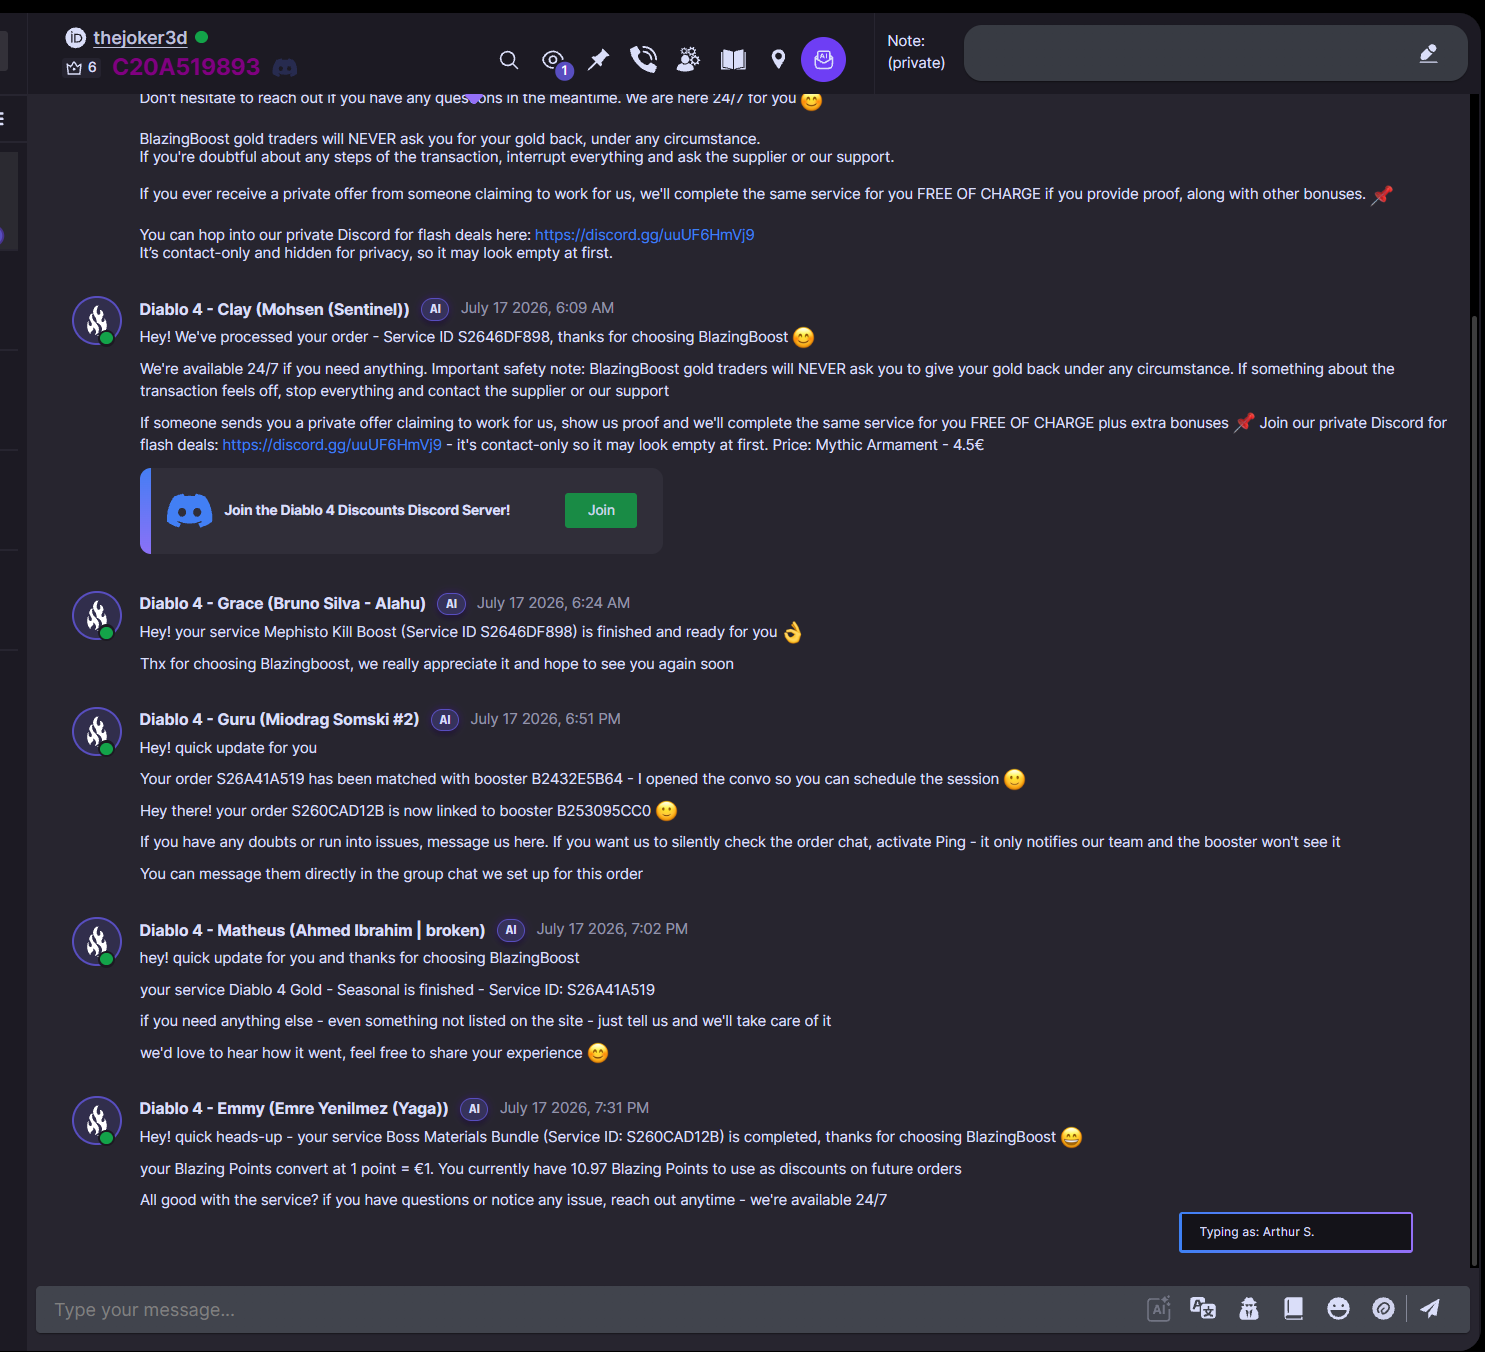Click the swirl attachment icon in message bar
The width and height of the screenshot is (1485, 1352).
click(1383, 1309)
